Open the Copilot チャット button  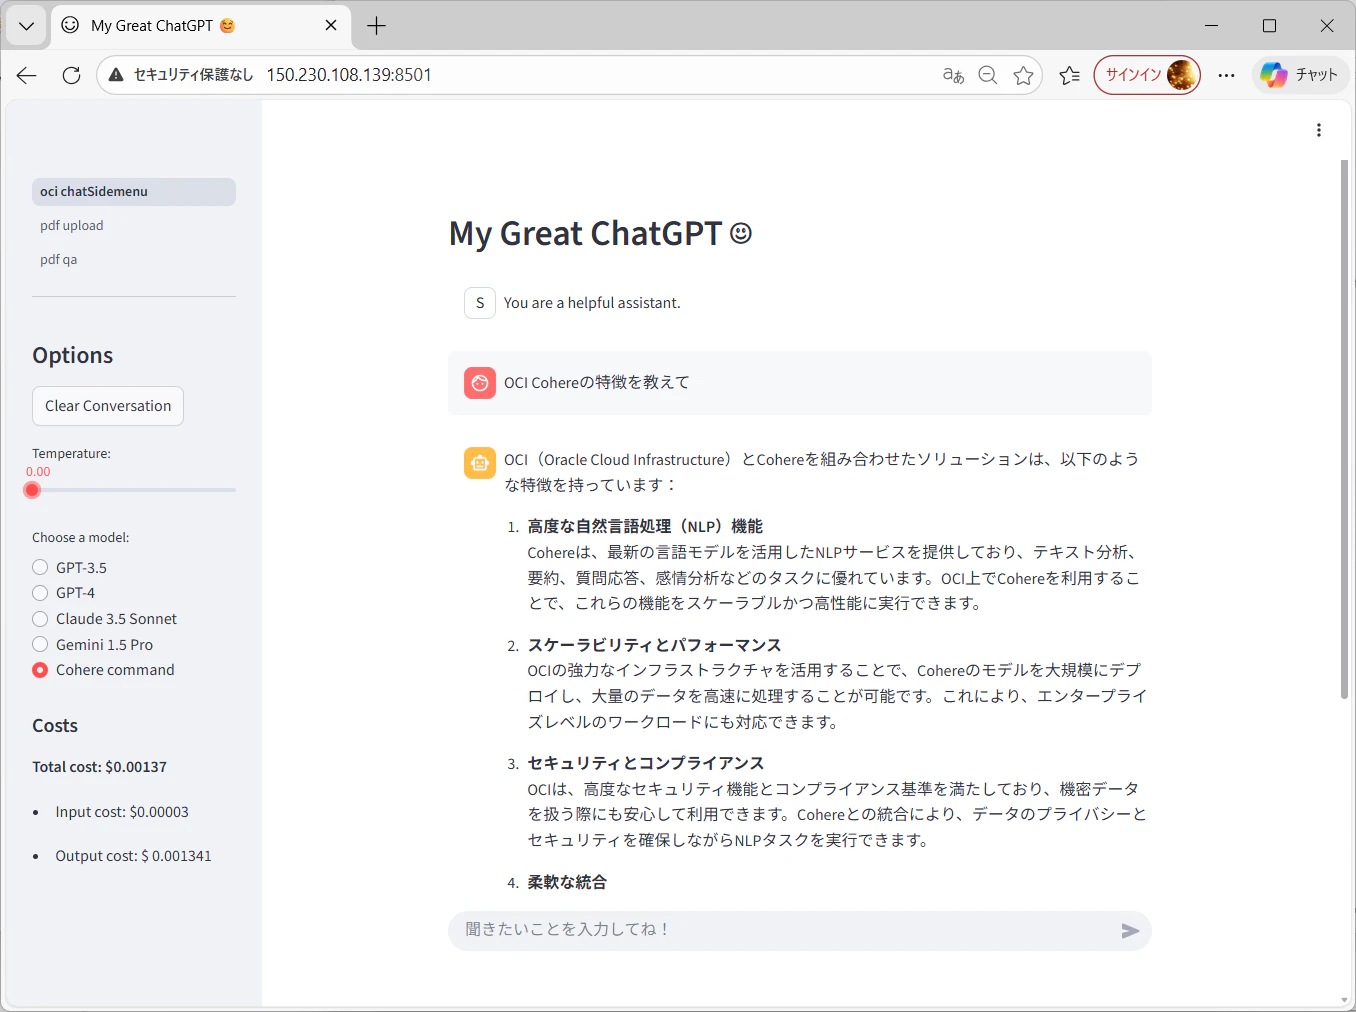pos(1300,75)
